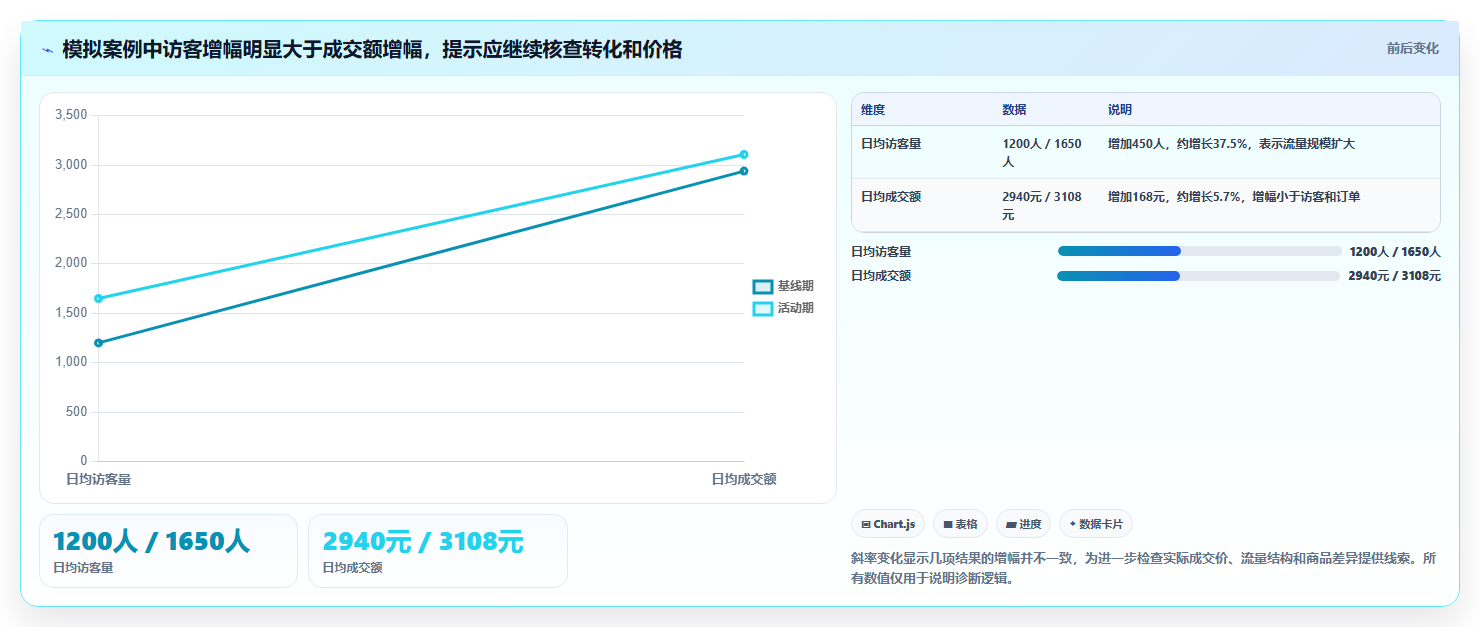The width and height of the screenshot is (1480, 627).
Task: Click the 日均成交额 progress bar
Action: pyautogui.click(x=1199, y=275)
